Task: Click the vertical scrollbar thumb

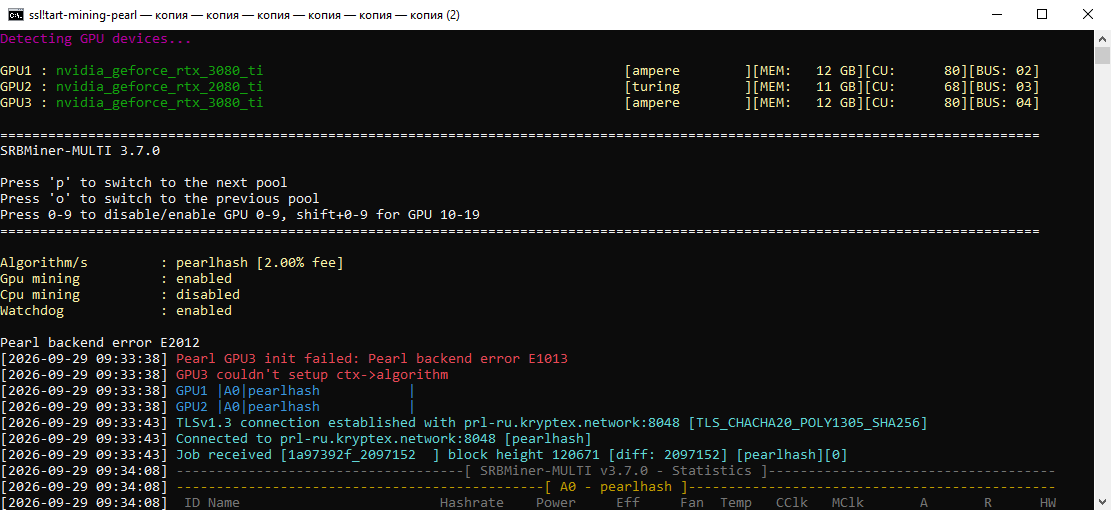Action: 1102,56
